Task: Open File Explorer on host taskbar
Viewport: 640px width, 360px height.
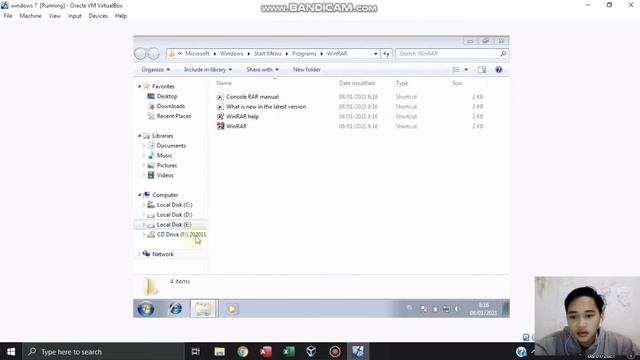Action: tap(220, 351)
